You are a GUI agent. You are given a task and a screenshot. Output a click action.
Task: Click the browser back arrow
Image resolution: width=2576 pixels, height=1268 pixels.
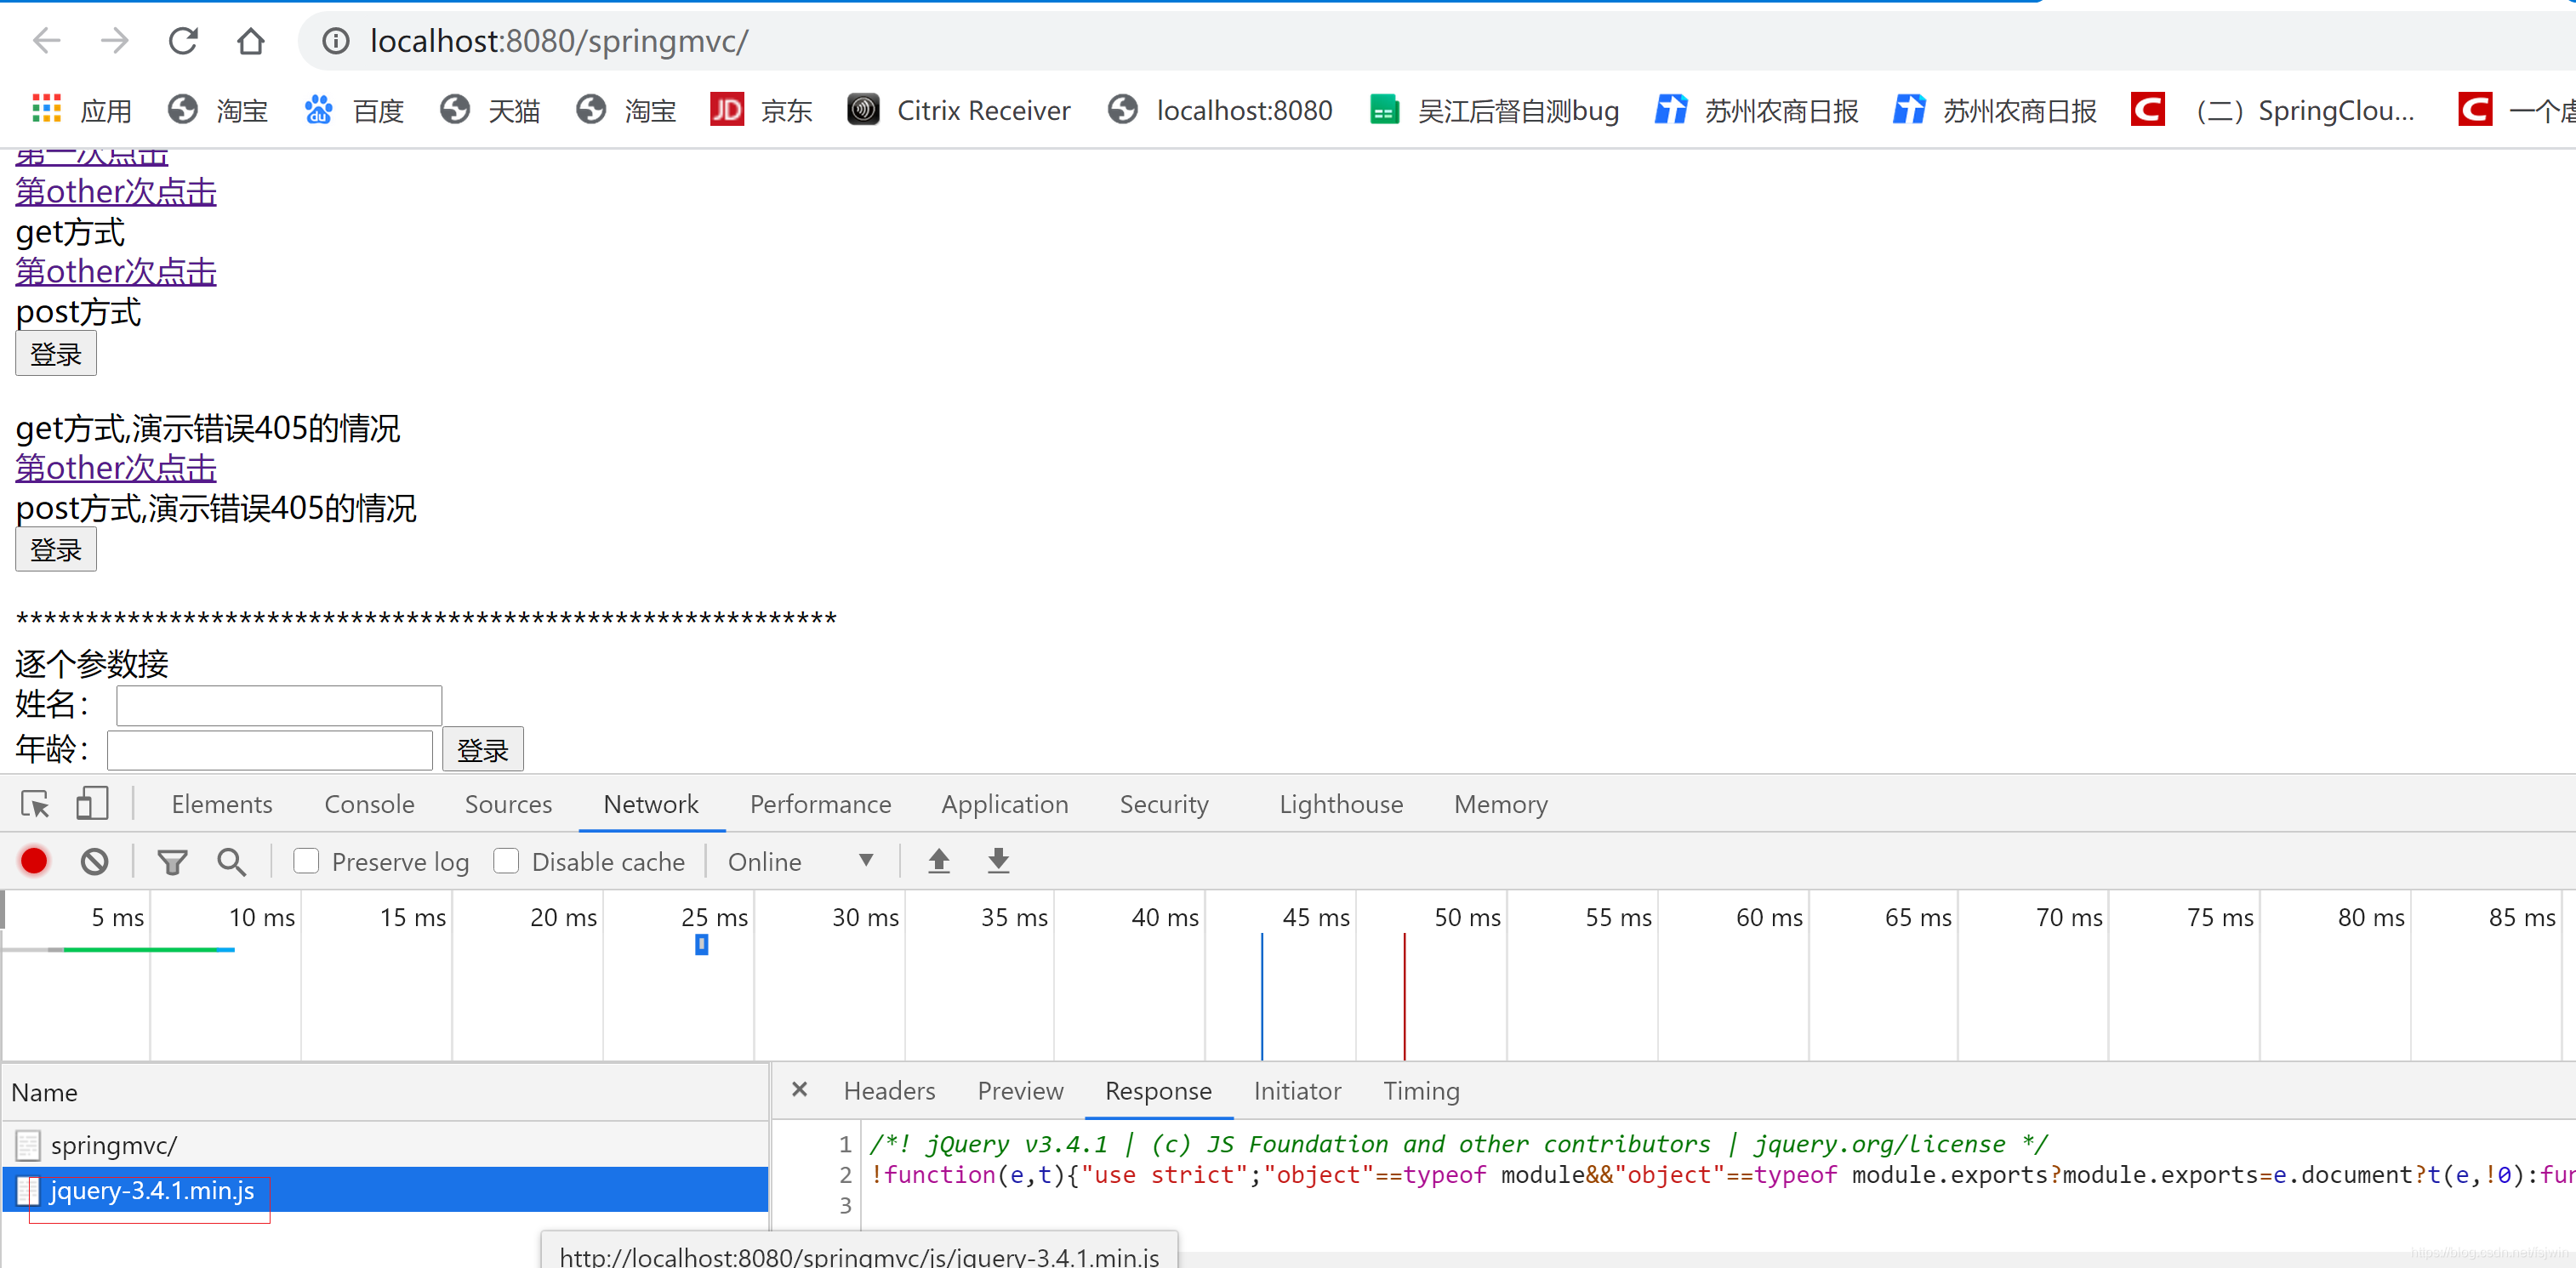(47, 41)
